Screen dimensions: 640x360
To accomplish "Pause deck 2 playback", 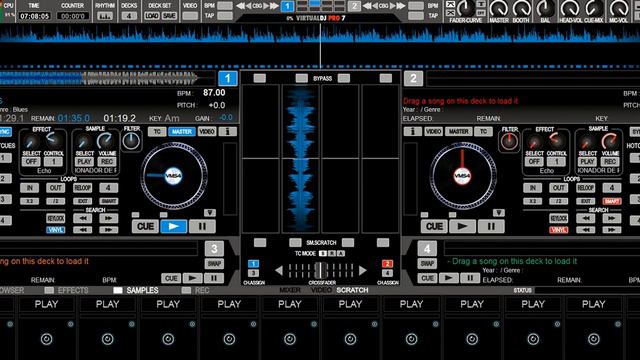I will [x=491, y=226].
